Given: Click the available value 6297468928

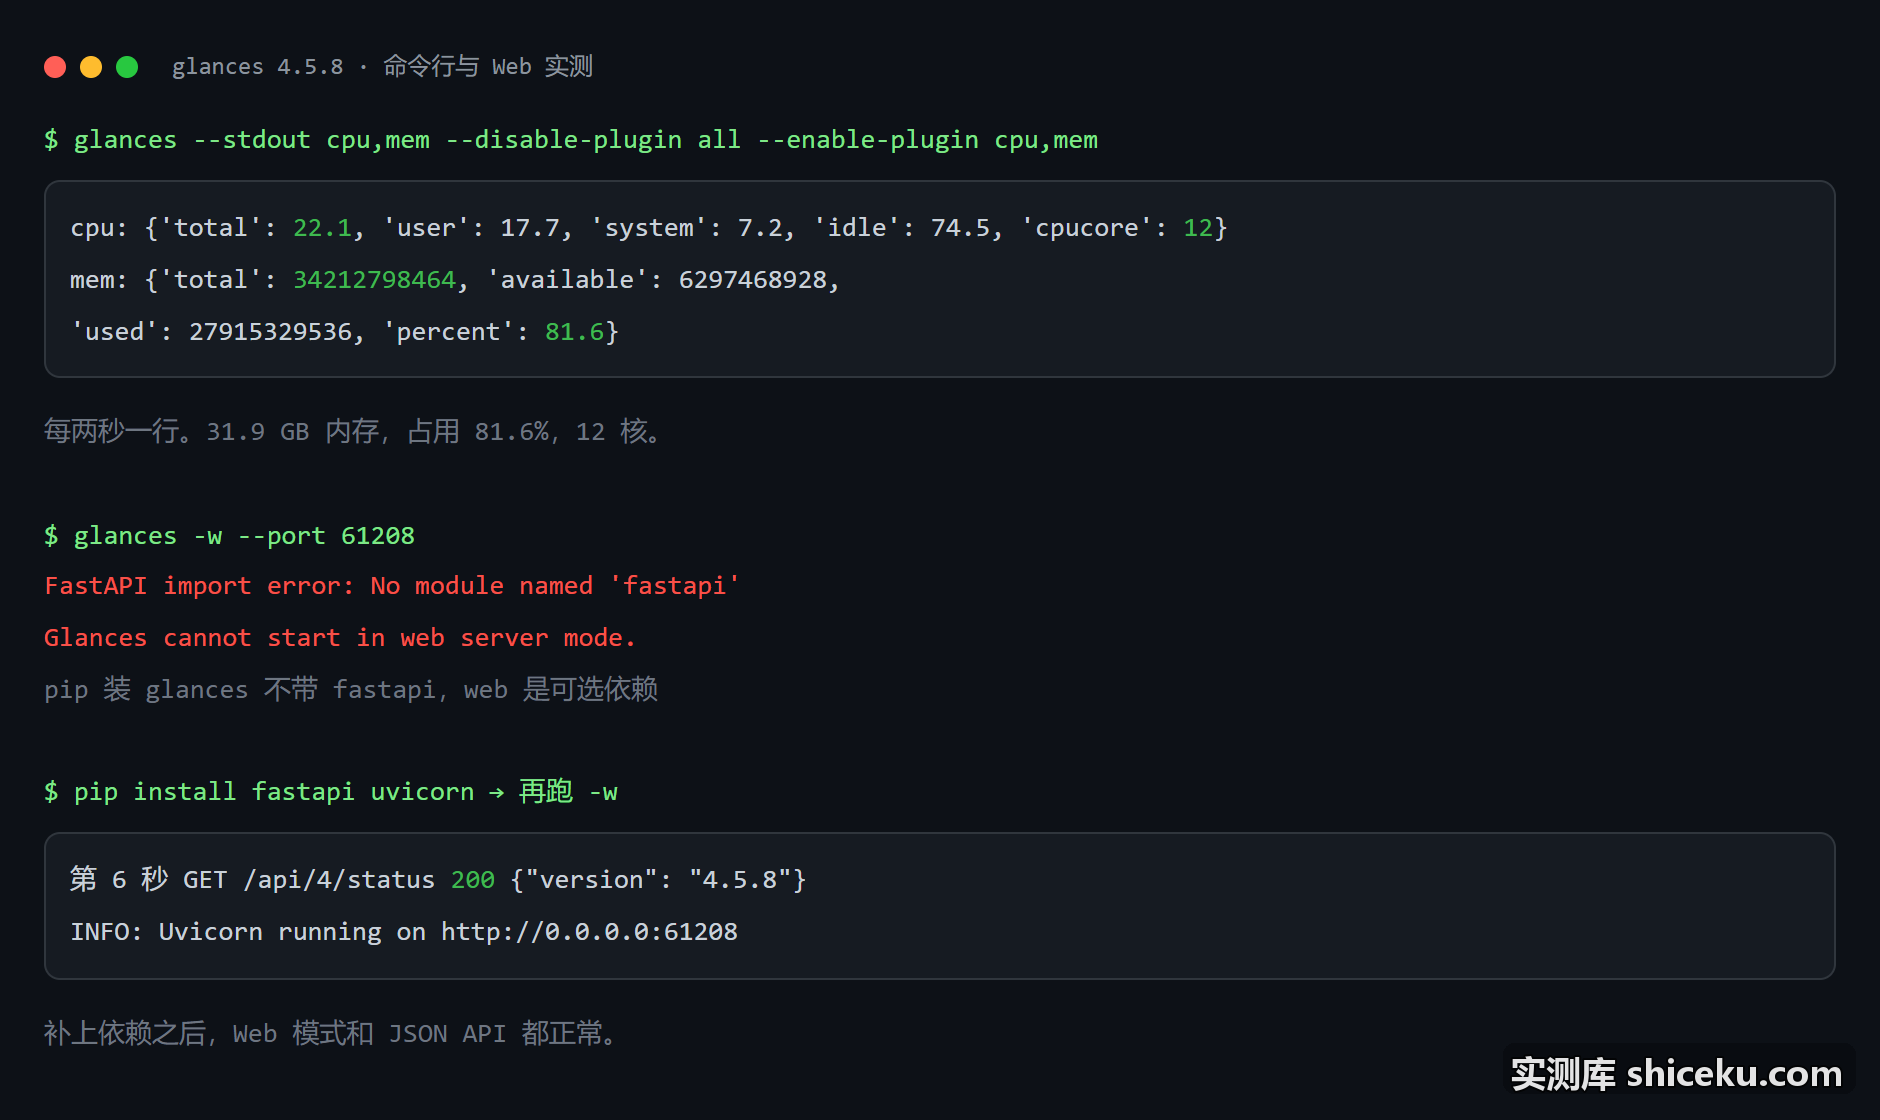Looking at the screenshot, I should click(753, 280).
